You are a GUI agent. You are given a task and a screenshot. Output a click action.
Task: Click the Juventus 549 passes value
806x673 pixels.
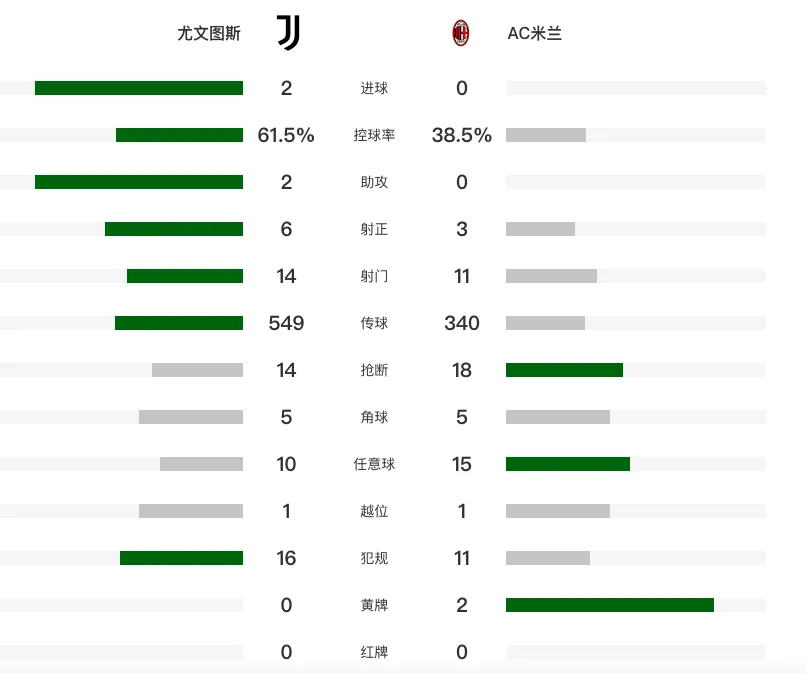click(x=286, y=323)
